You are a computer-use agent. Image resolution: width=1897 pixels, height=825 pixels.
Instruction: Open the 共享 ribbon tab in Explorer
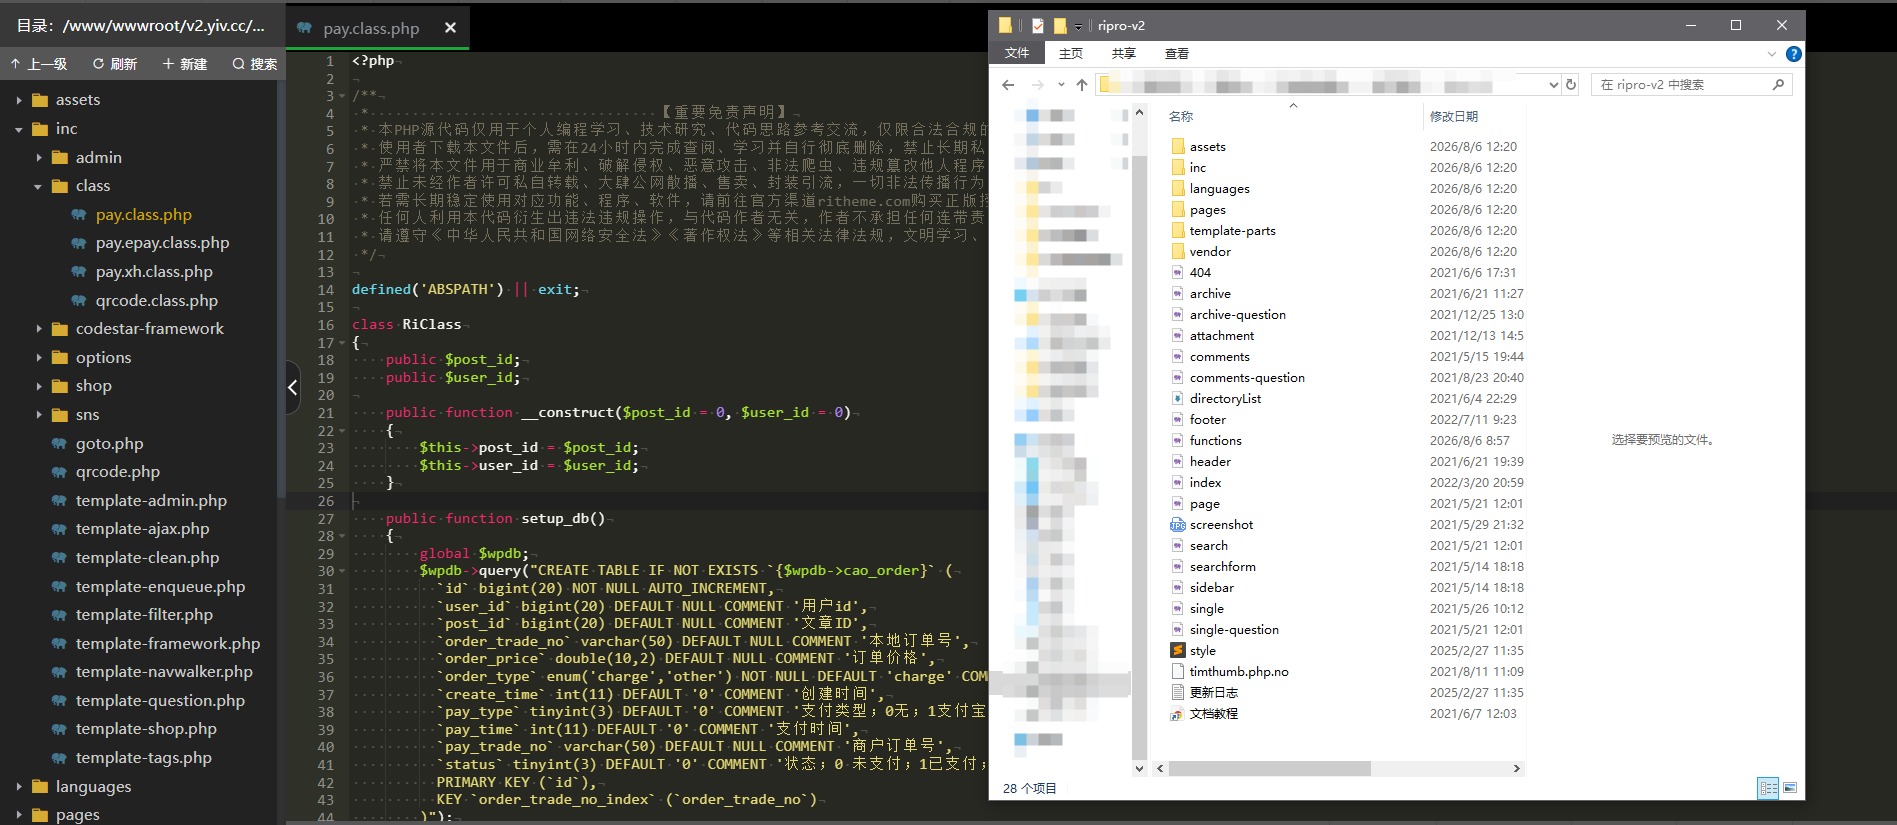tap(1124, 53)
